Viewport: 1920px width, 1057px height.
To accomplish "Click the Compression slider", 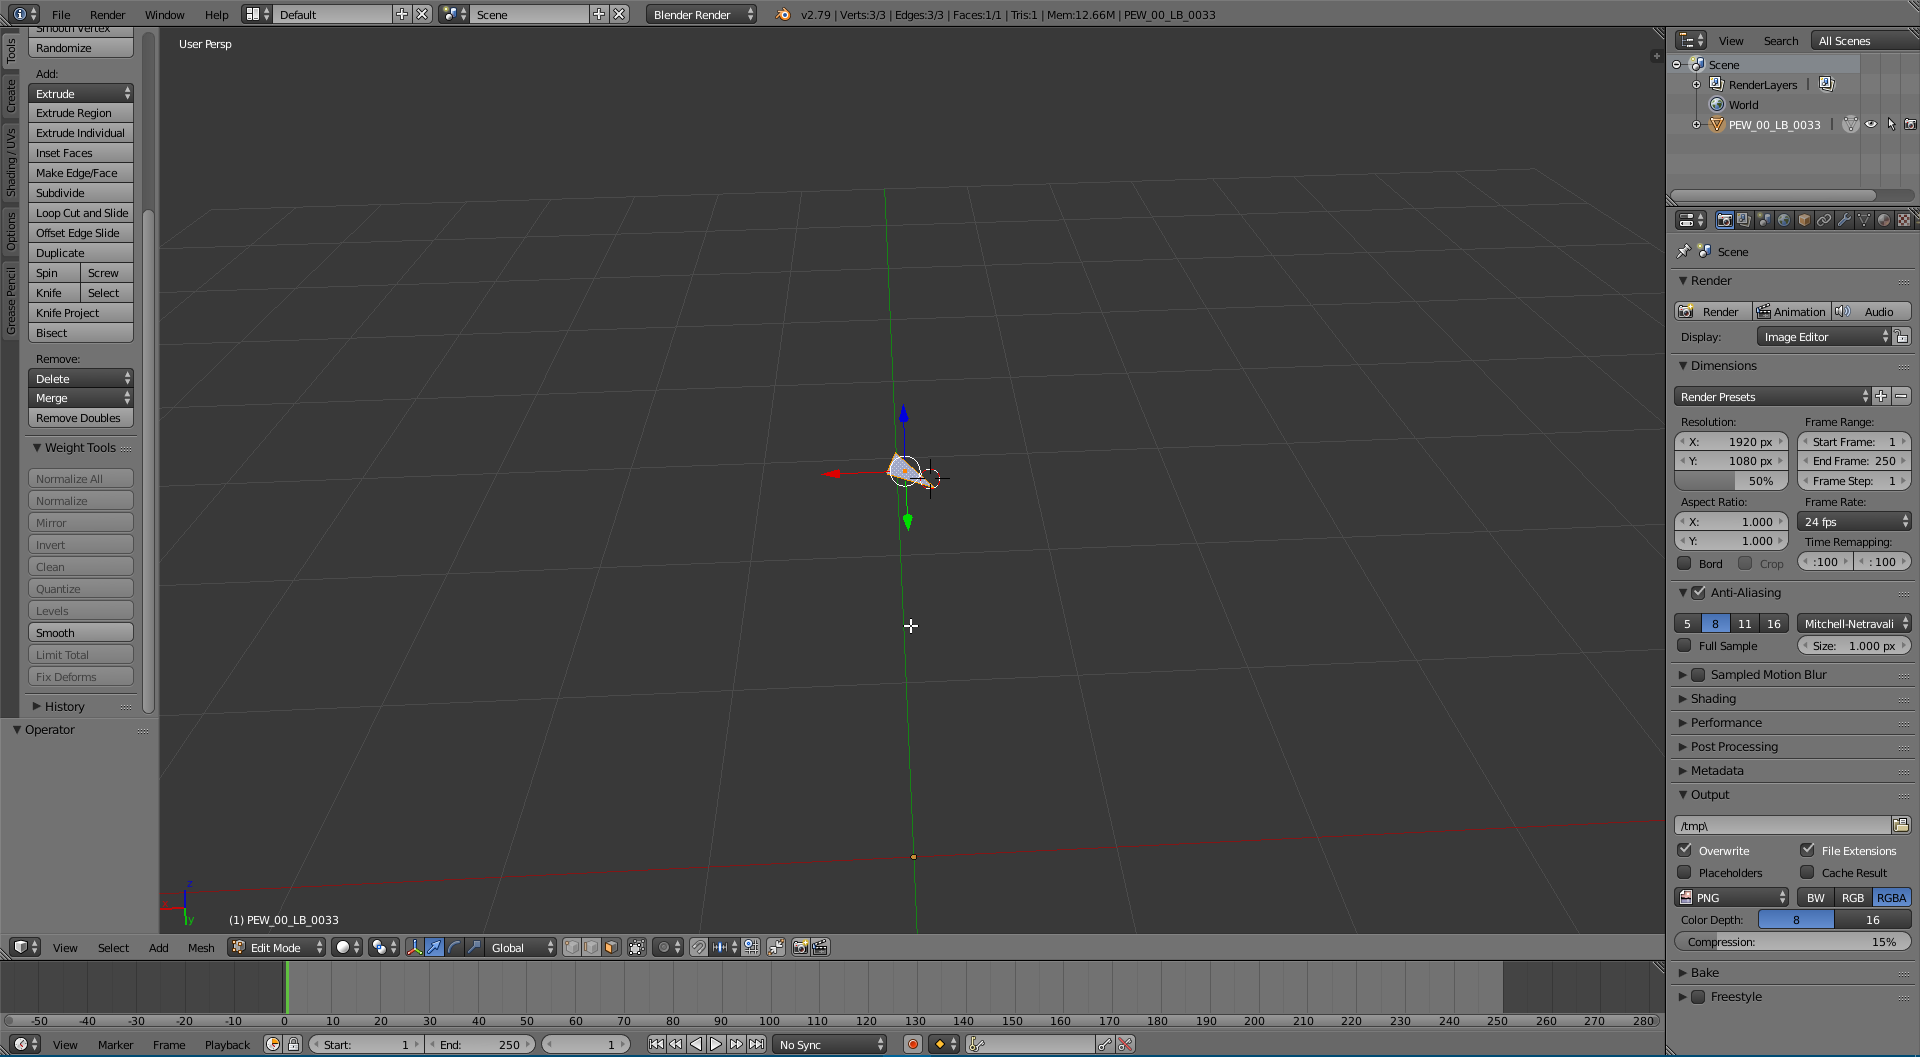I will click(1792, 941).
